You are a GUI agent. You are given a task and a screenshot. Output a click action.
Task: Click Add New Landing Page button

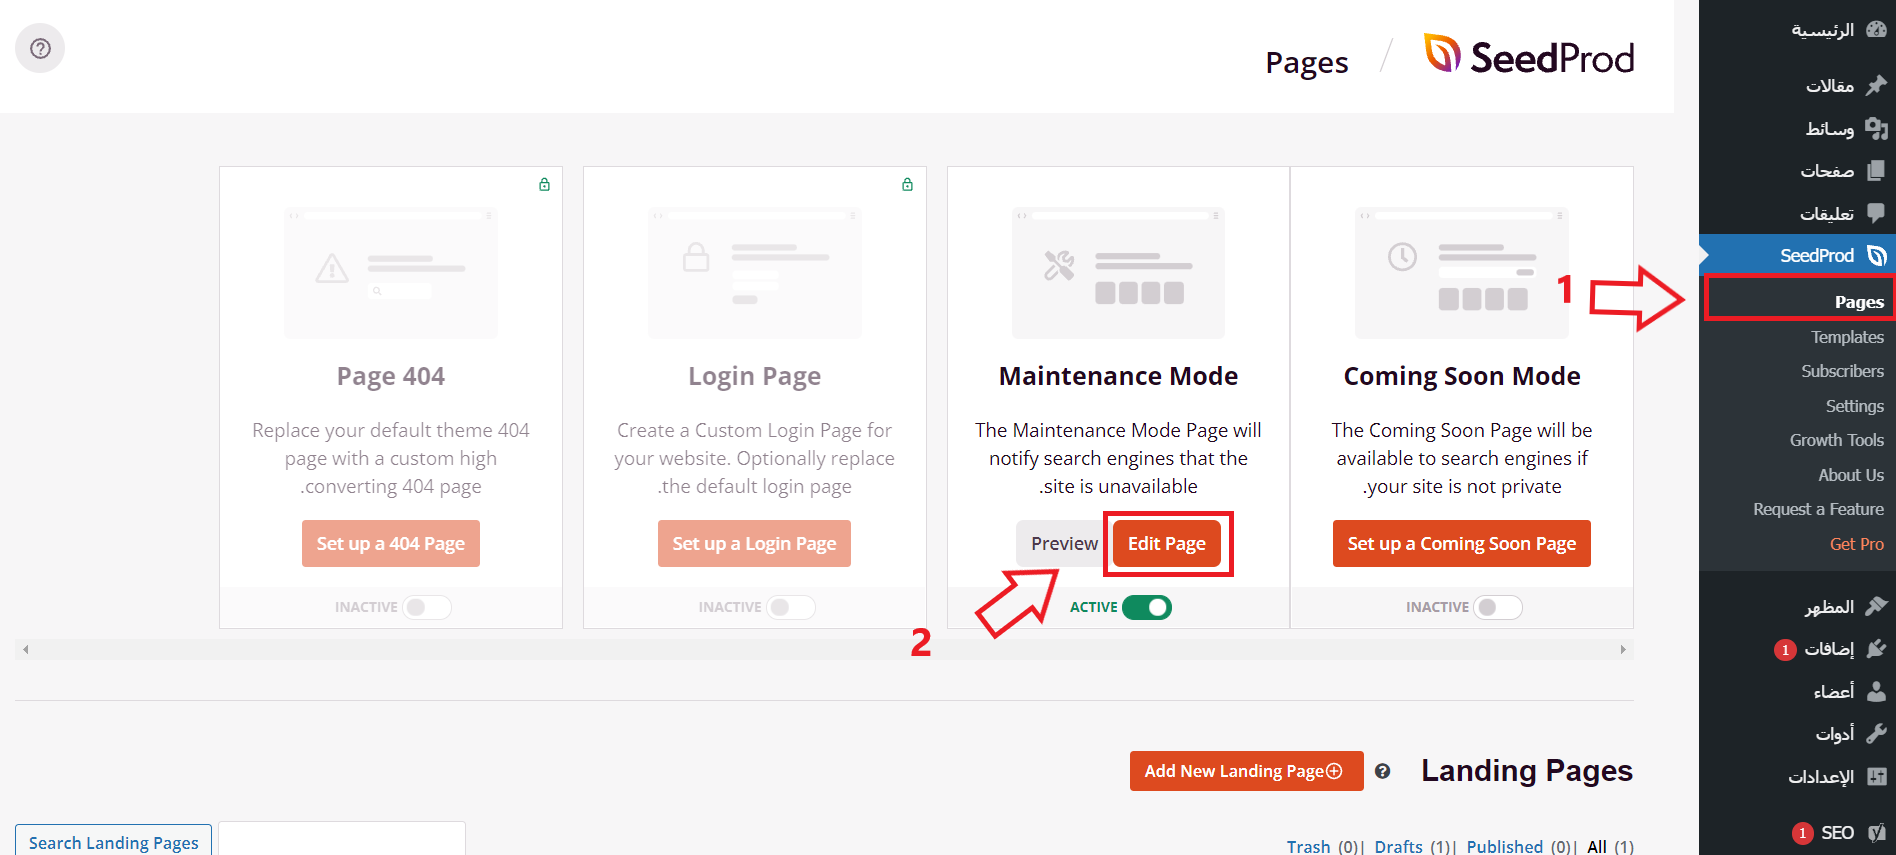pos(1247,771)
